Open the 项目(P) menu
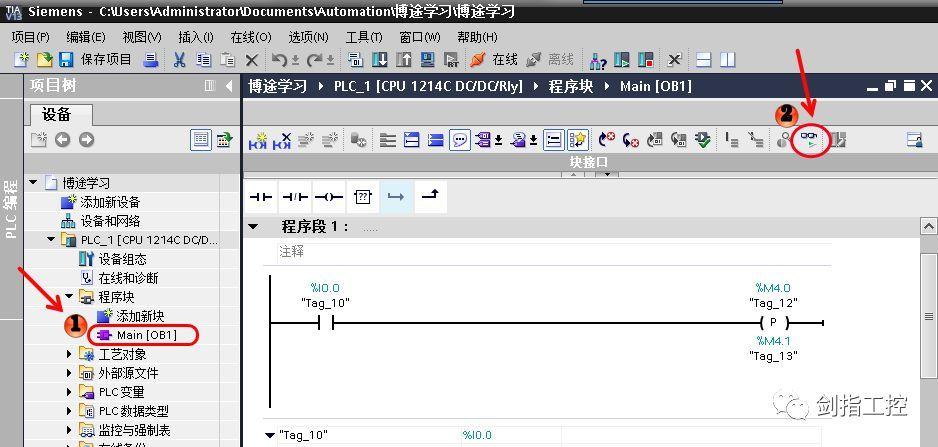Viewport: 938px width, 447px height. coord(31,37)
